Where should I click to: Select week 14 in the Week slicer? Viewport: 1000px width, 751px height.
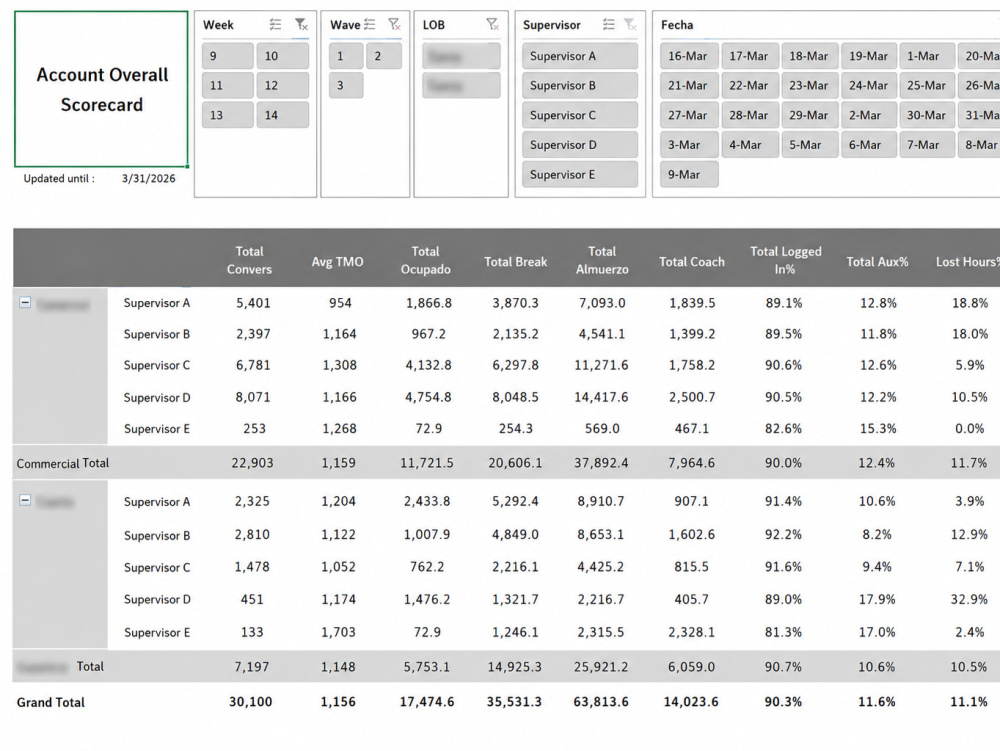coord(283,115)
